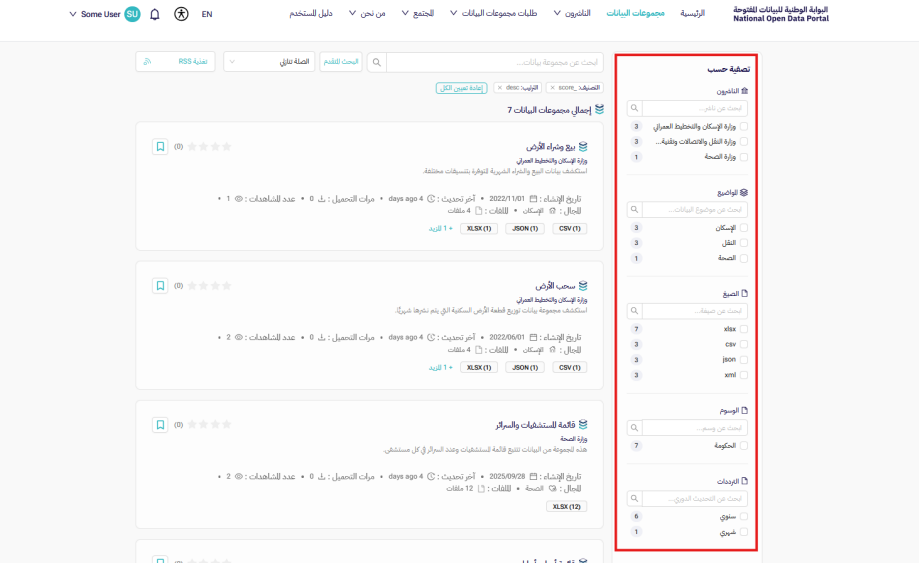Expand the المجتمع navigation dropdown
The height and width of the screenshot is (563, 919).
(418, 14)
